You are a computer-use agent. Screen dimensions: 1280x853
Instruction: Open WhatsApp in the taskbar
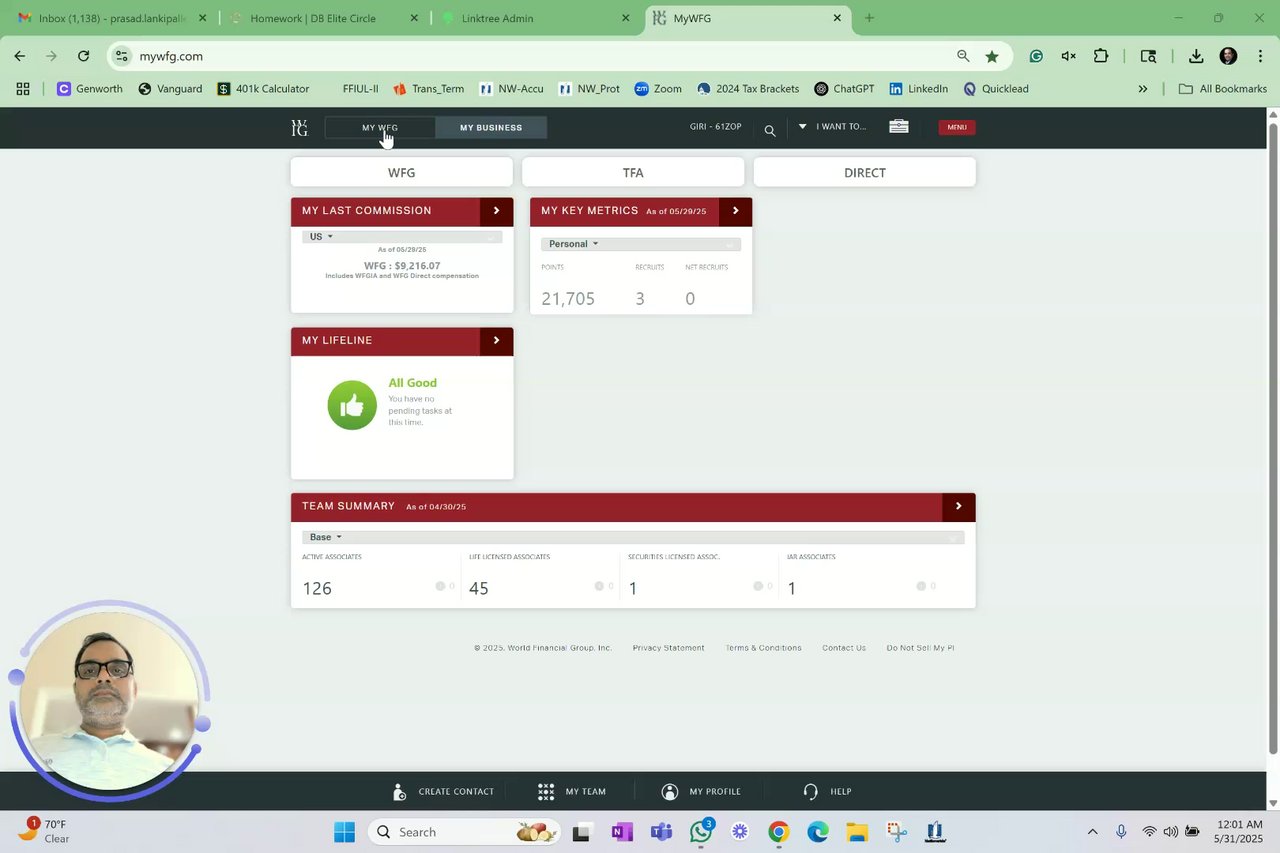pyautogui.click(x=701, y=832)
